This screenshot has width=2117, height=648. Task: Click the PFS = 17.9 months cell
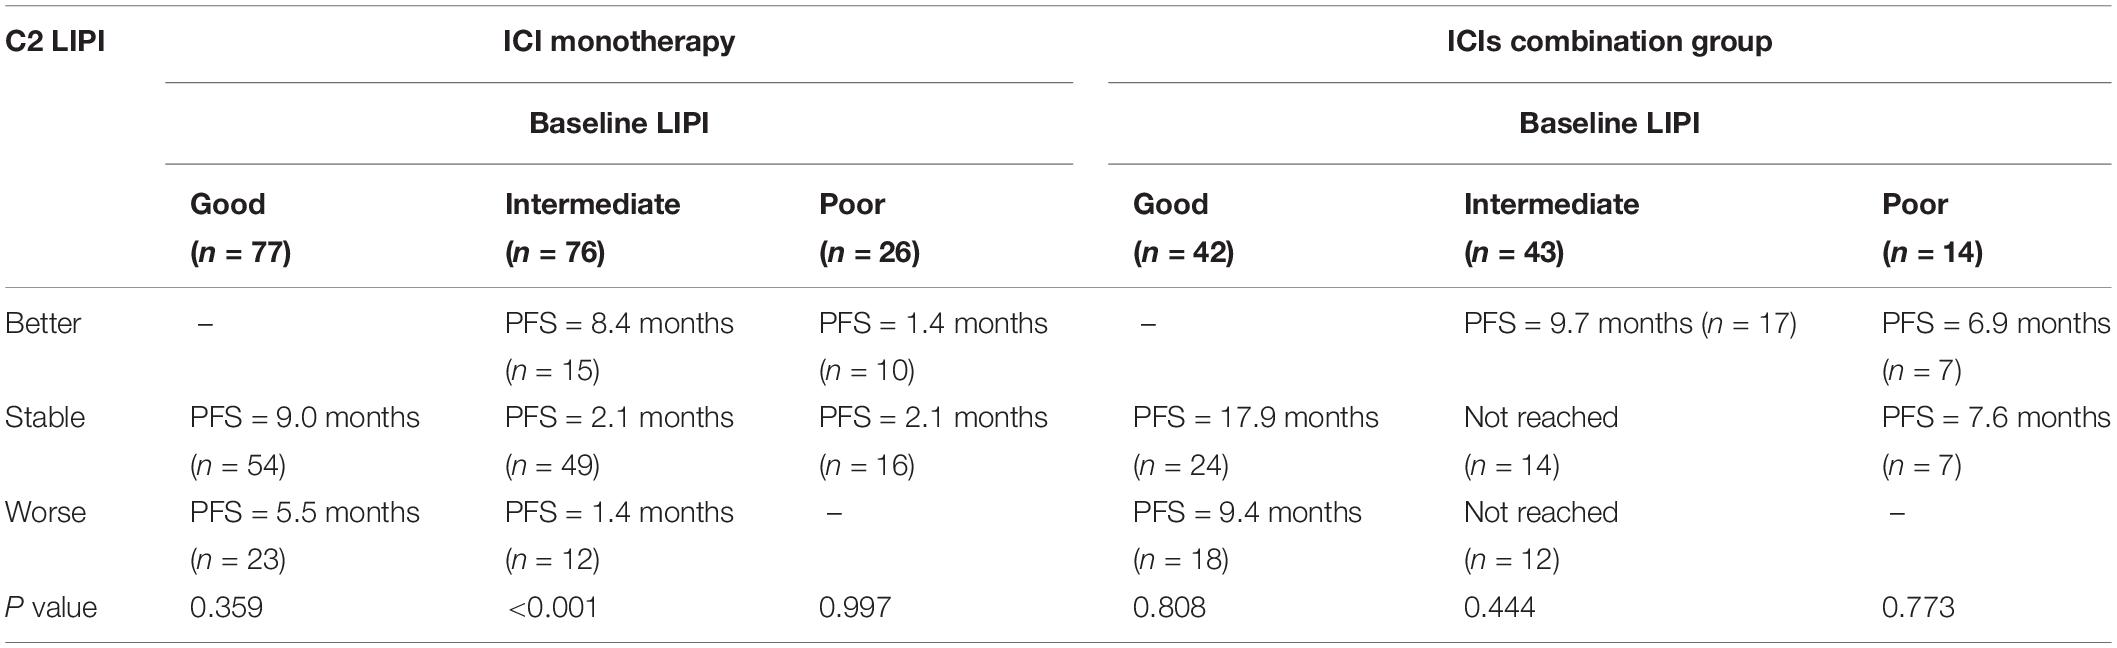point(1256,441)
